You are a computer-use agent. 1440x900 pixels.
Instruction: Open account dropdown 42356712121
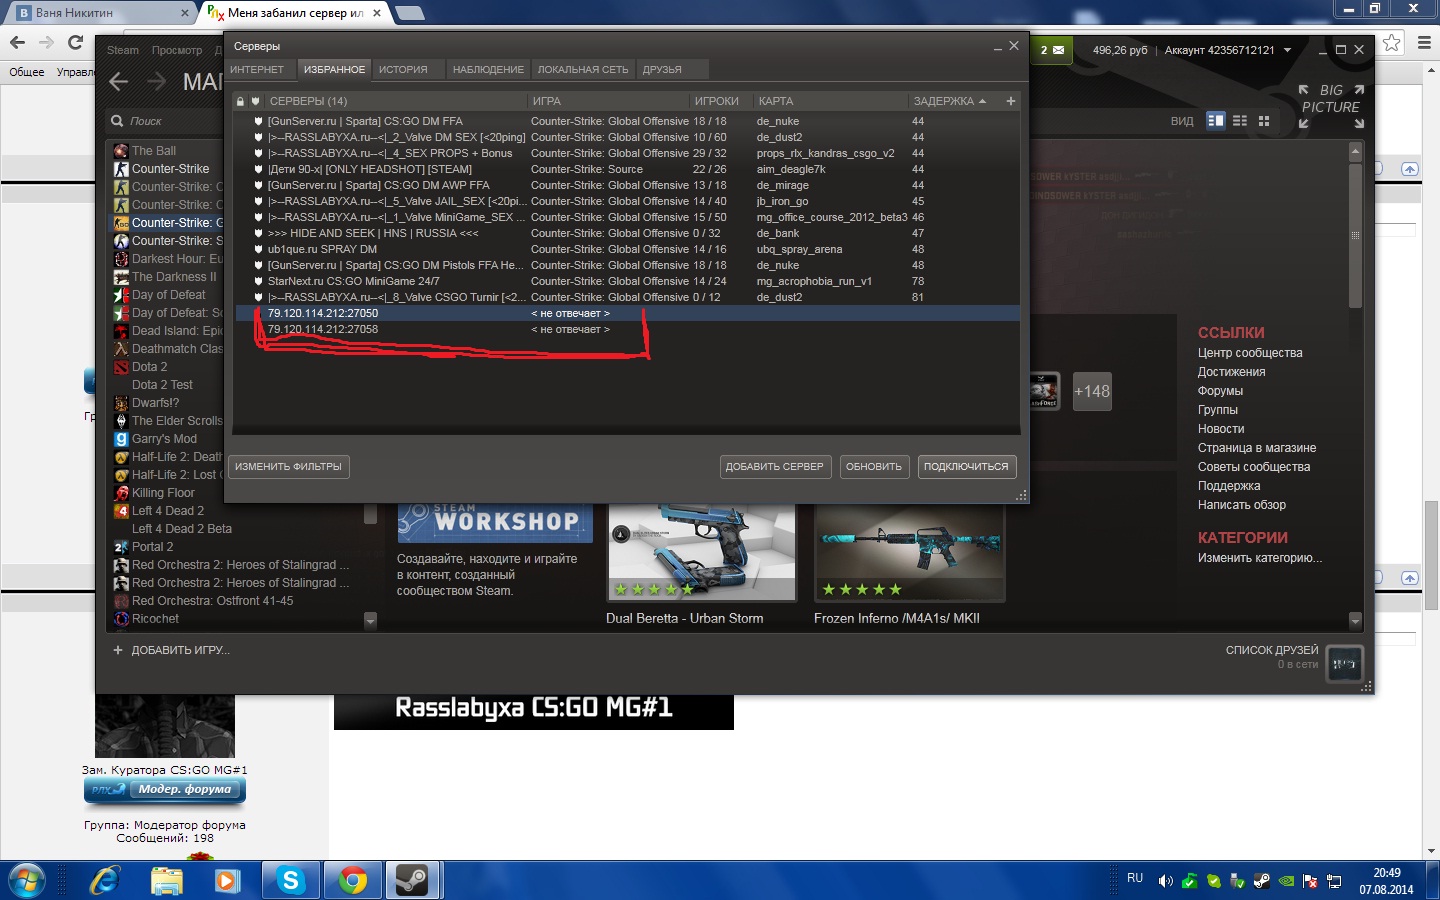(x=1228, y=50)
